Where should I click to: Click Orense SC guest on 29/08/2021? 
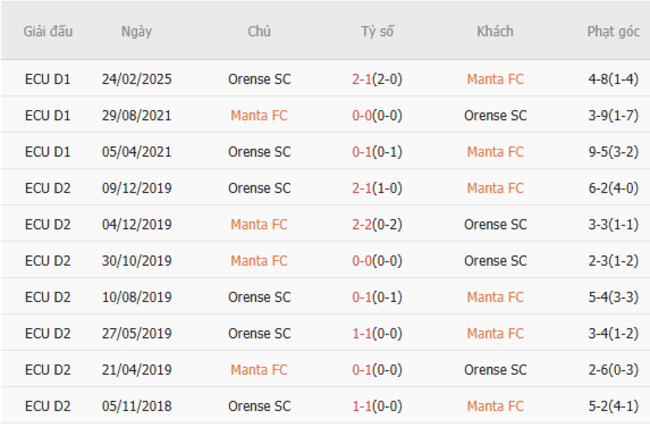coord(495,115)
